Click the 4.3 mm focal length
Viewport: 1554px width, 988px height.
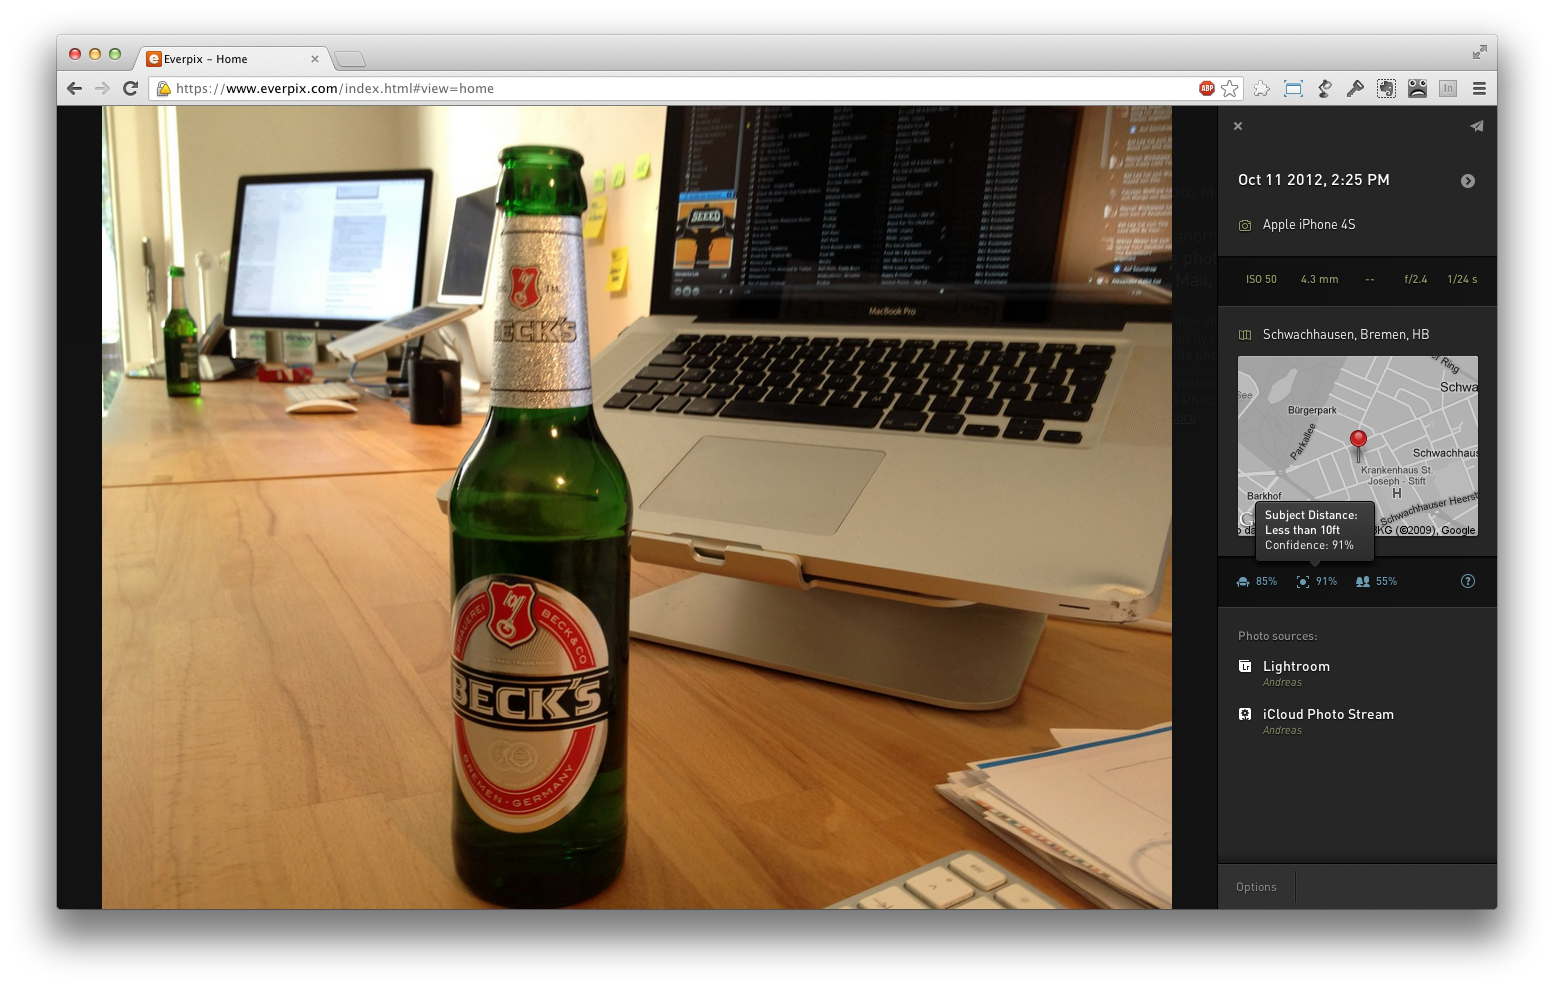[1319, 279]
